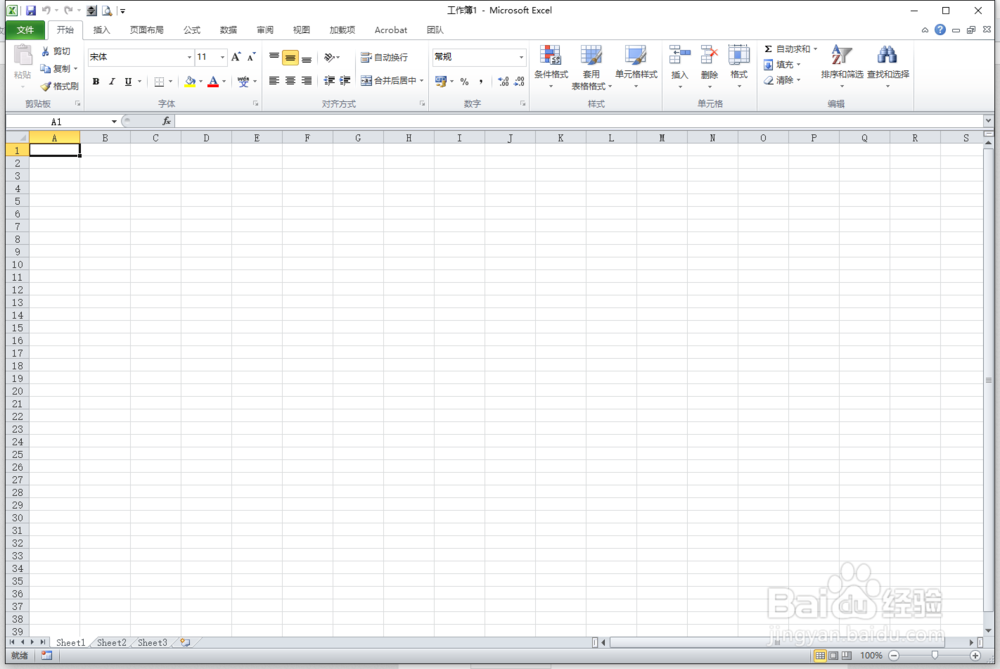The height and width of the screenshot is (669, 1000).
Task: Switch to 视图 View tab
Action: tap(301, 30)
